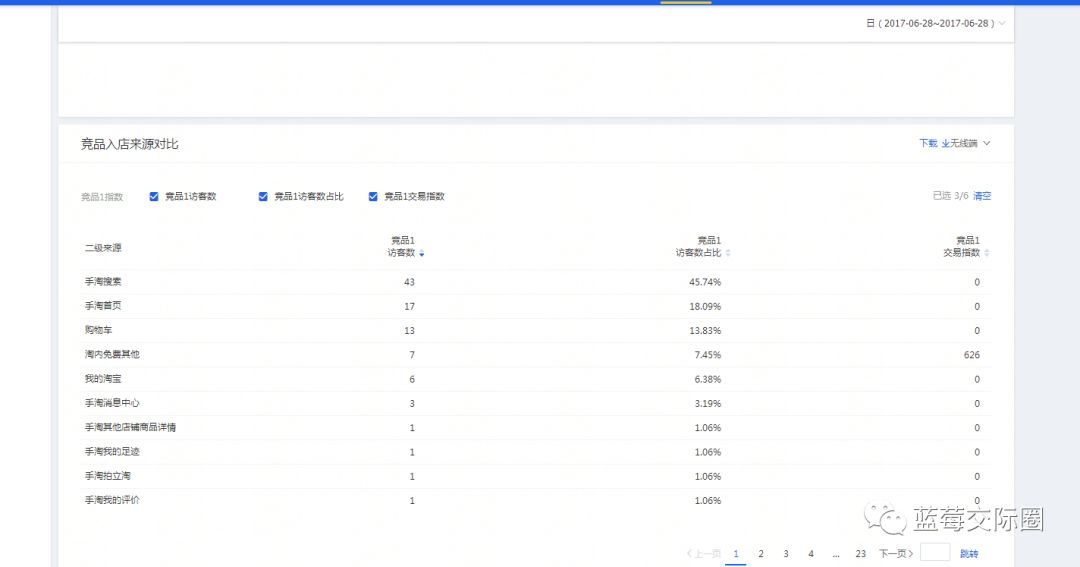
Task: Select the 淘内免费其他 source row
Action: [x=536, y=355]
